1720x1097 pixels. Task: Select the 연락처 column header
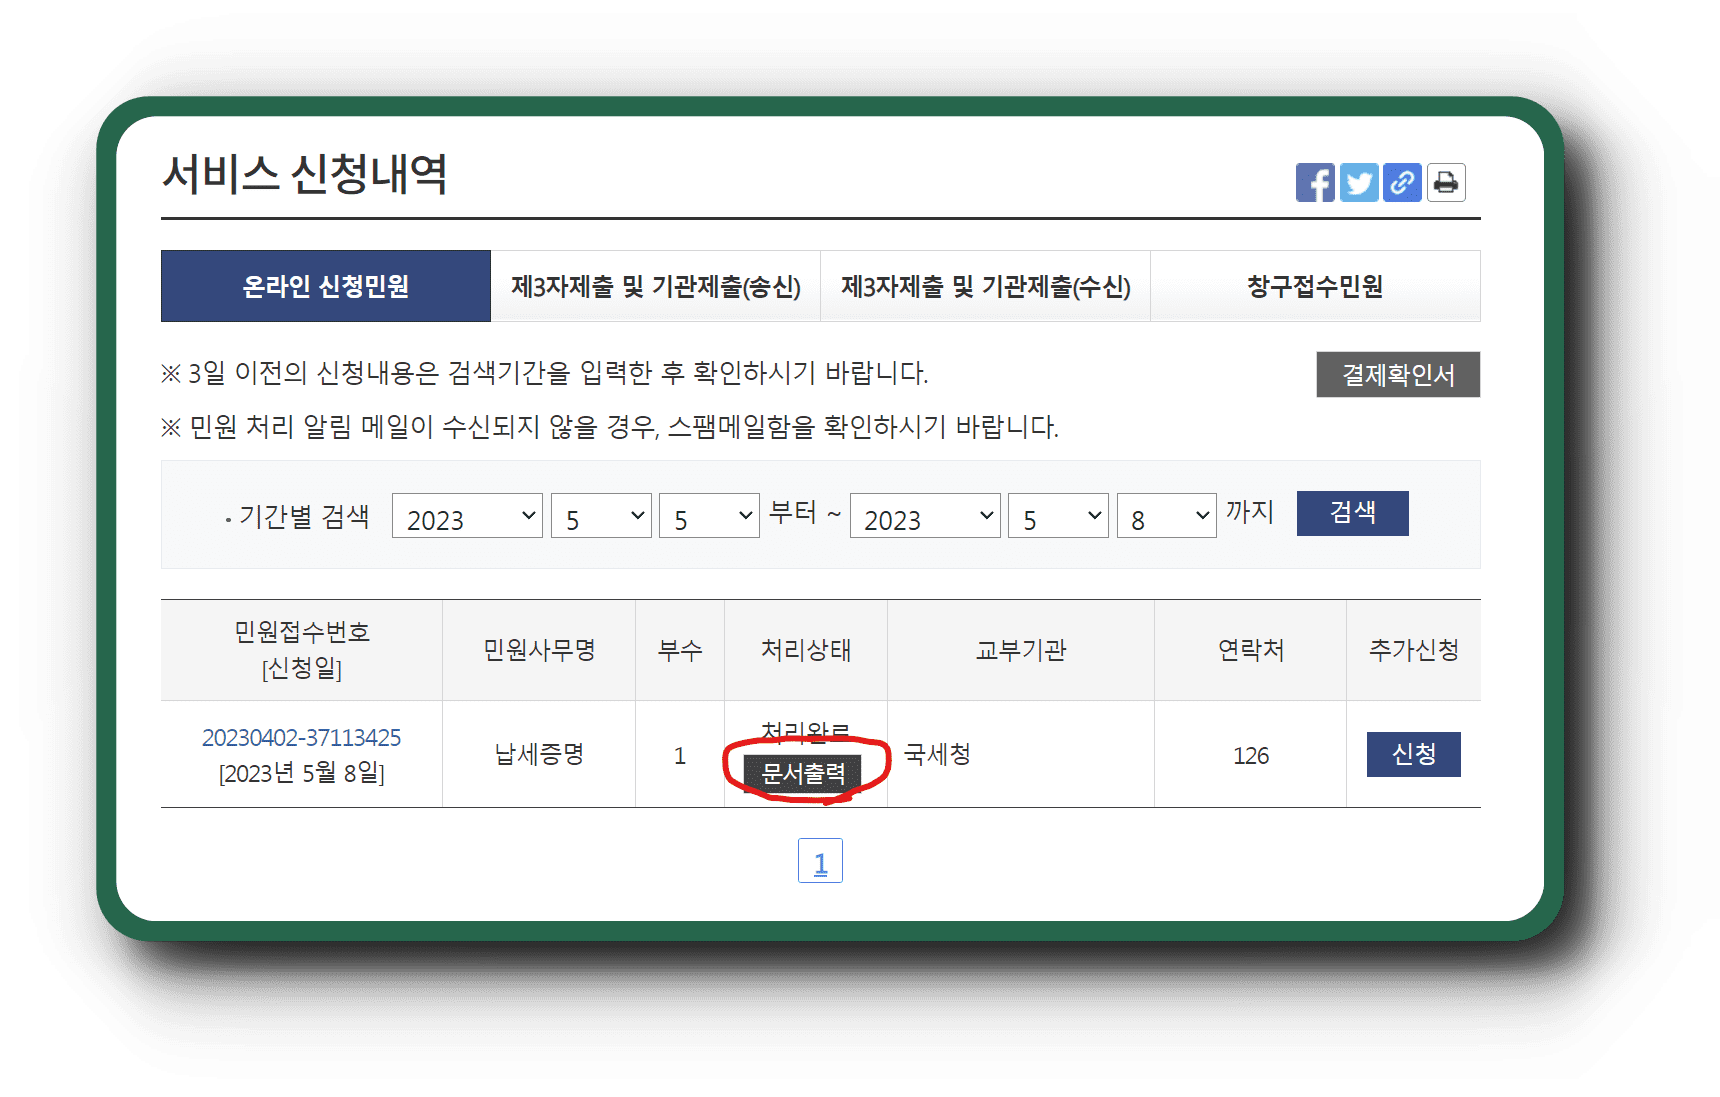(1250, 650)
